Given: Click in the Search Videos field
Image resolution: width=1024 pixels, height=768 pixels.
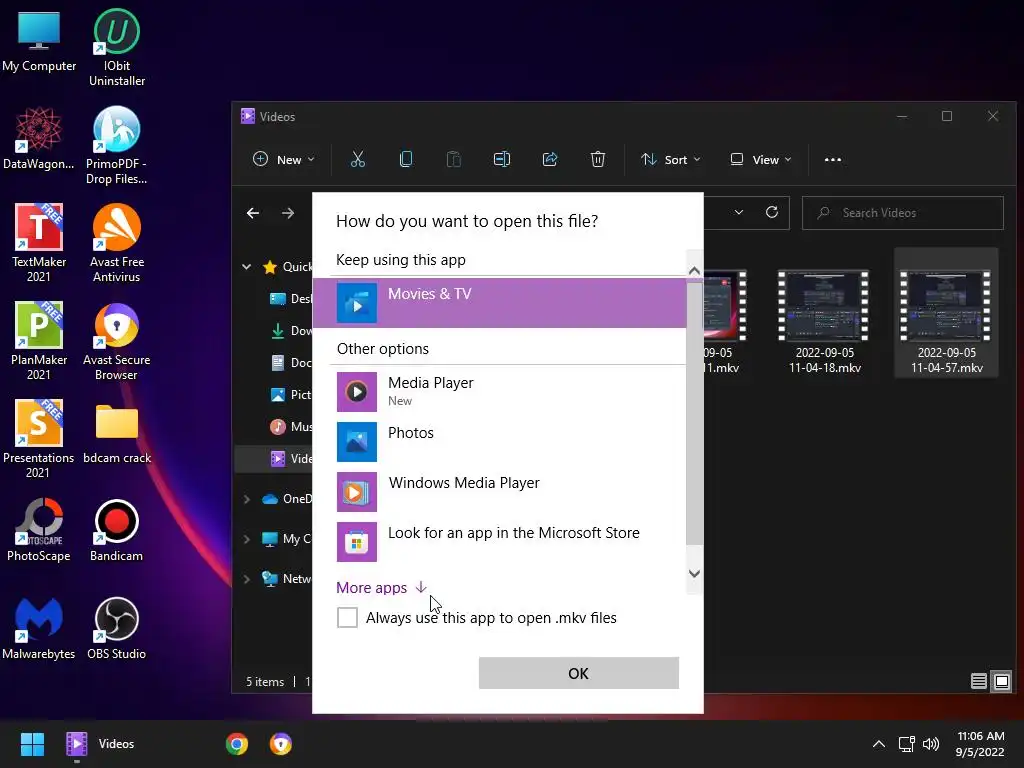Looking at the screenshot, I should click(x=903, y=213).
